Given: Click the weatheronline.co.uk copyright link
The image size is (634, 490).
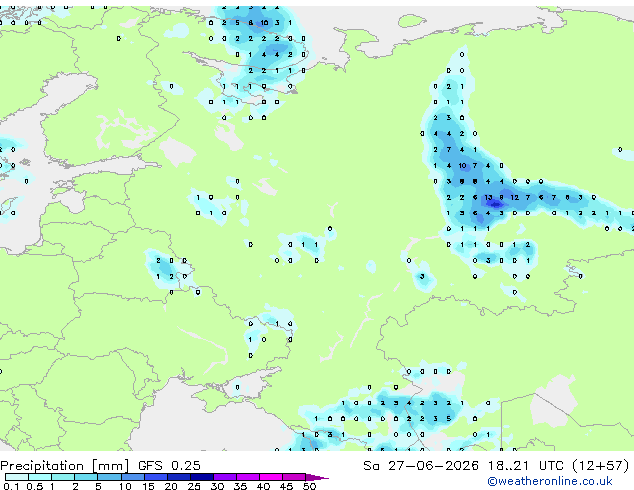Looking at the screenshot, I should [549, 481].
